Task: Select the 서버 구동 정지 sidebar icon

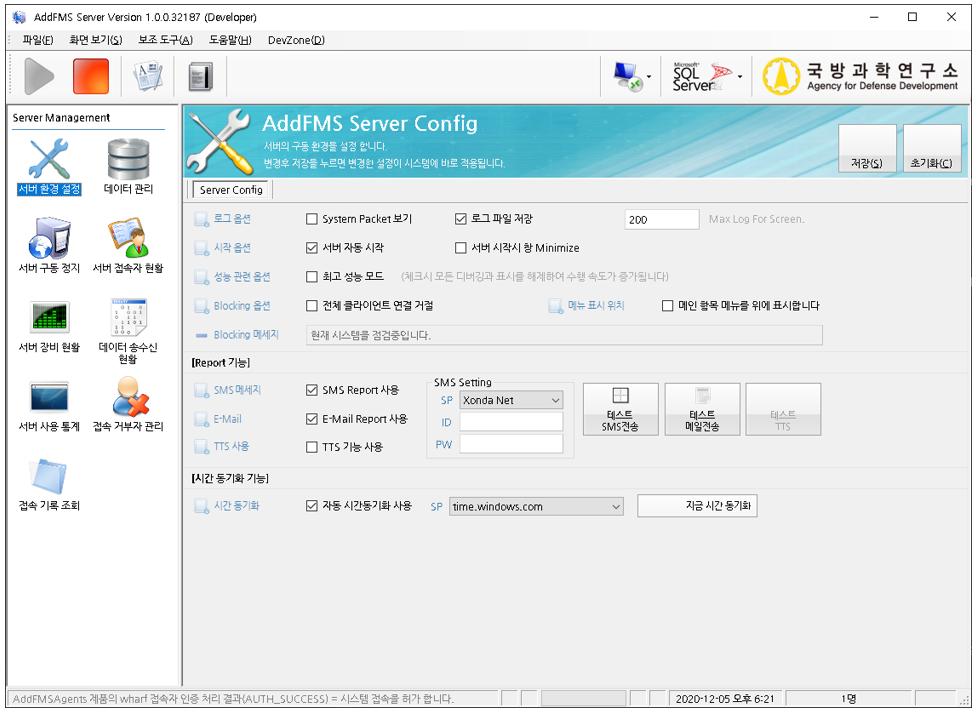Action: click(49, 239)
